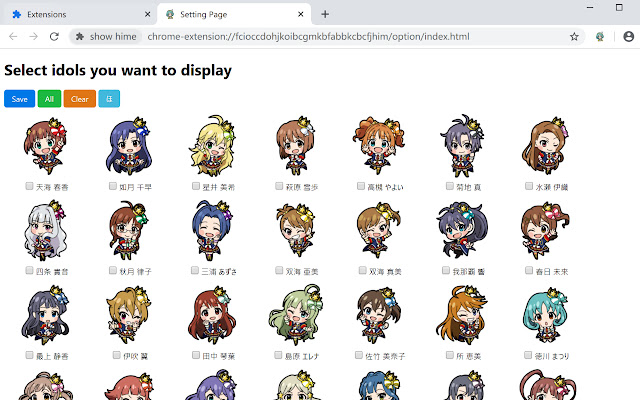The height and width of the screenshot is (400, 640).
Task: Click the light blue ほ button
Action: pyautogui.click(x=109, y=99)
